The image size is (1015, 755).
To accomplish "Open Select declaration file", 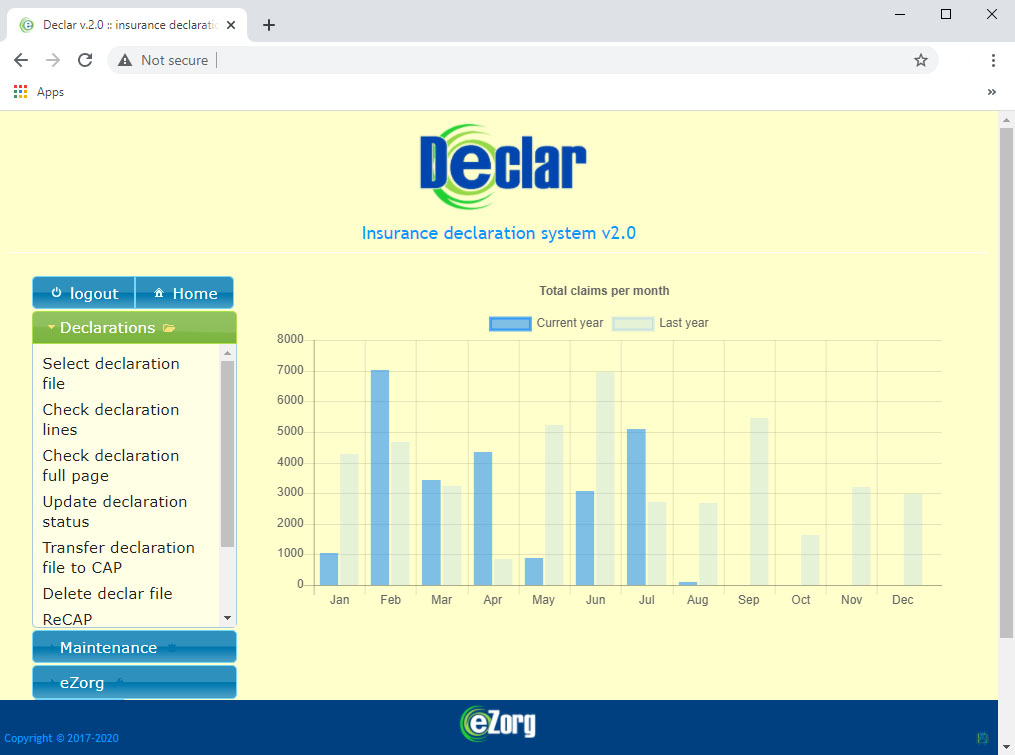I will pyautogui.click(x=111, y=374).
